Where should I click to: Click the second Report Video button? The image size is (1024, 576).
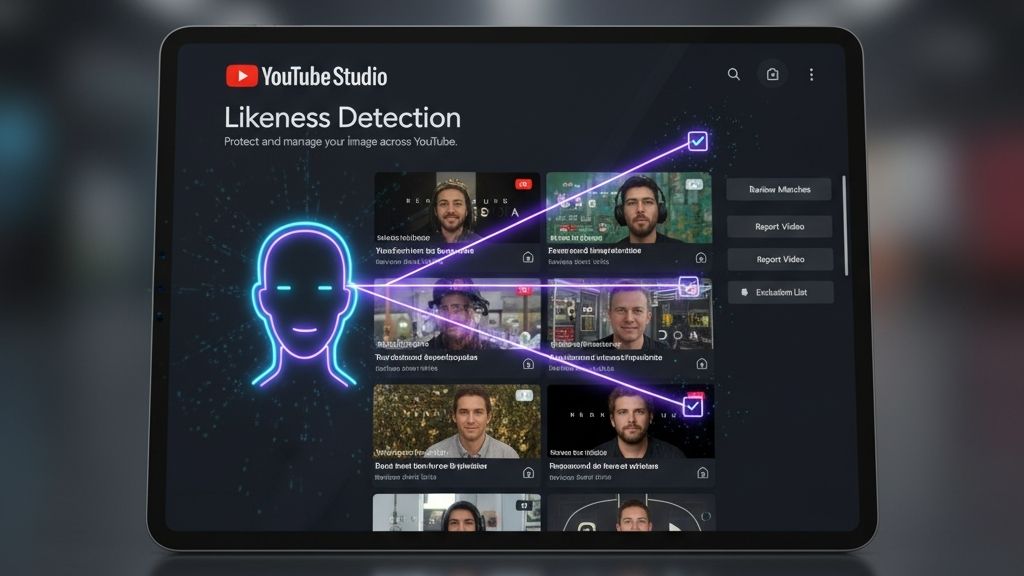pos(780,259)
